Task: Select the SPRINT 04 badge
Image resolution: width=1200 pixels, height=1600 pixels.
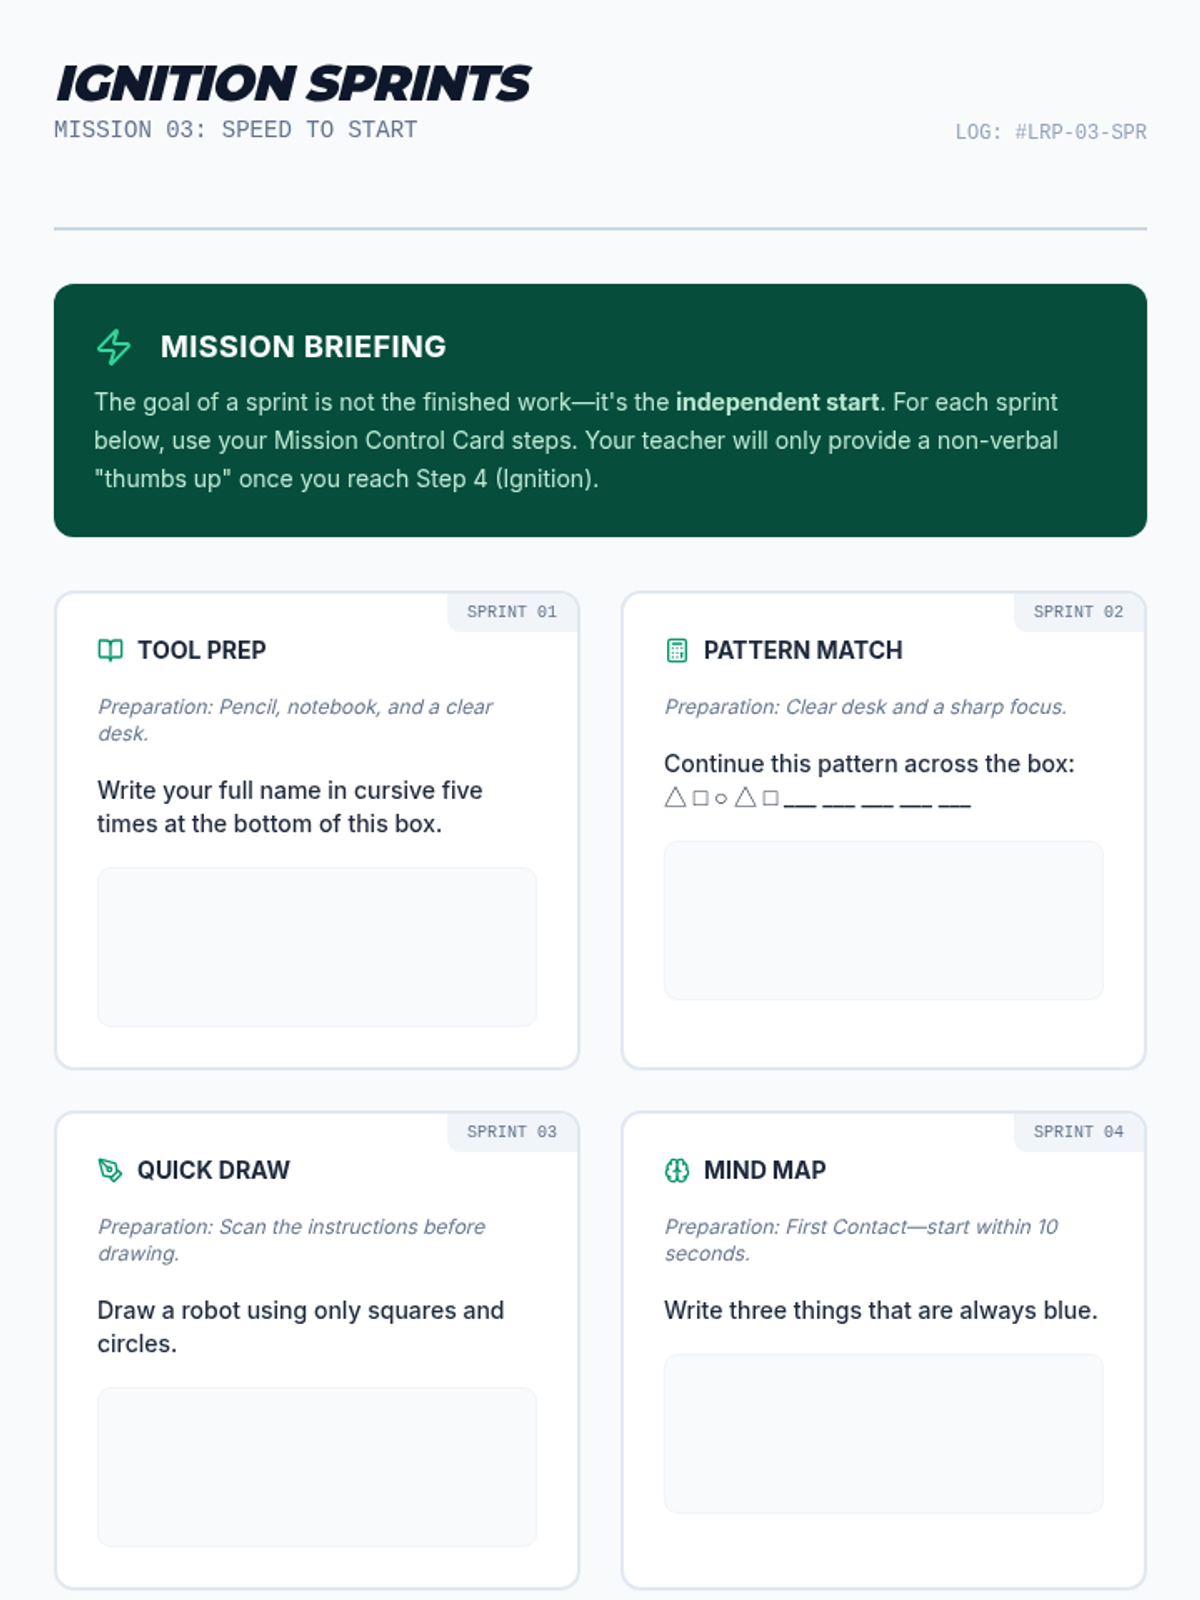Action: (x=1079, y=1132)
